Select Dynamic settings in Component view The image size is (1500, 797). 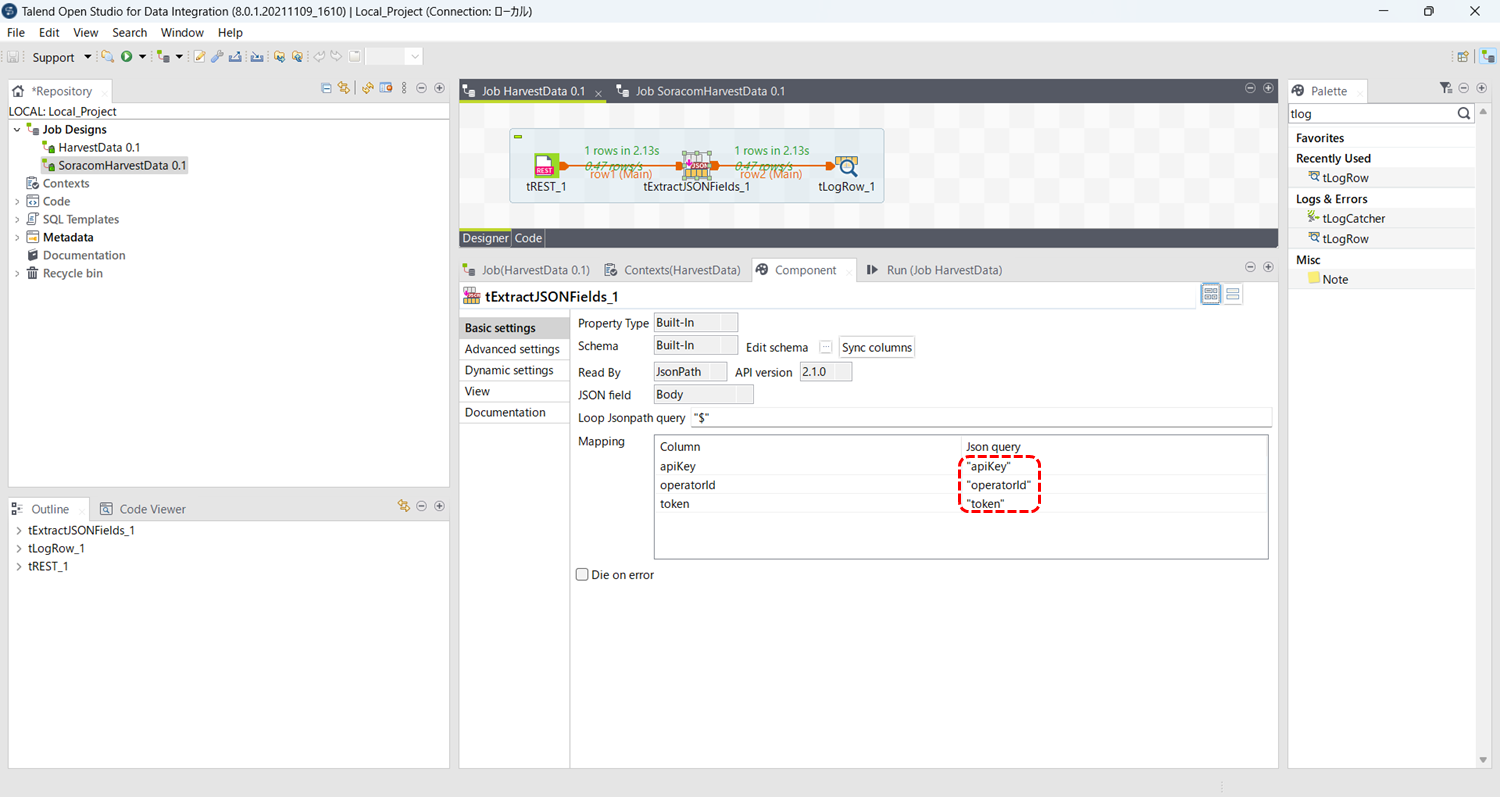pyautogui.click(x=509, y=370)
